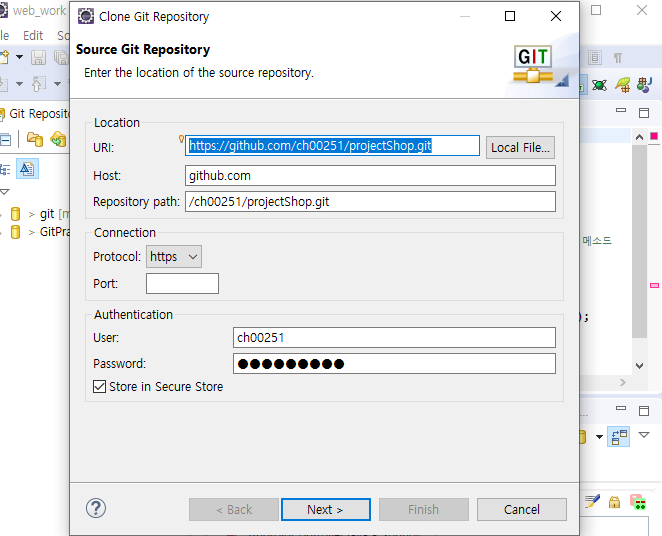Screen dimensions: 662x536
Task: Click the pink overview ruler marker
Action: pos(654,286)
